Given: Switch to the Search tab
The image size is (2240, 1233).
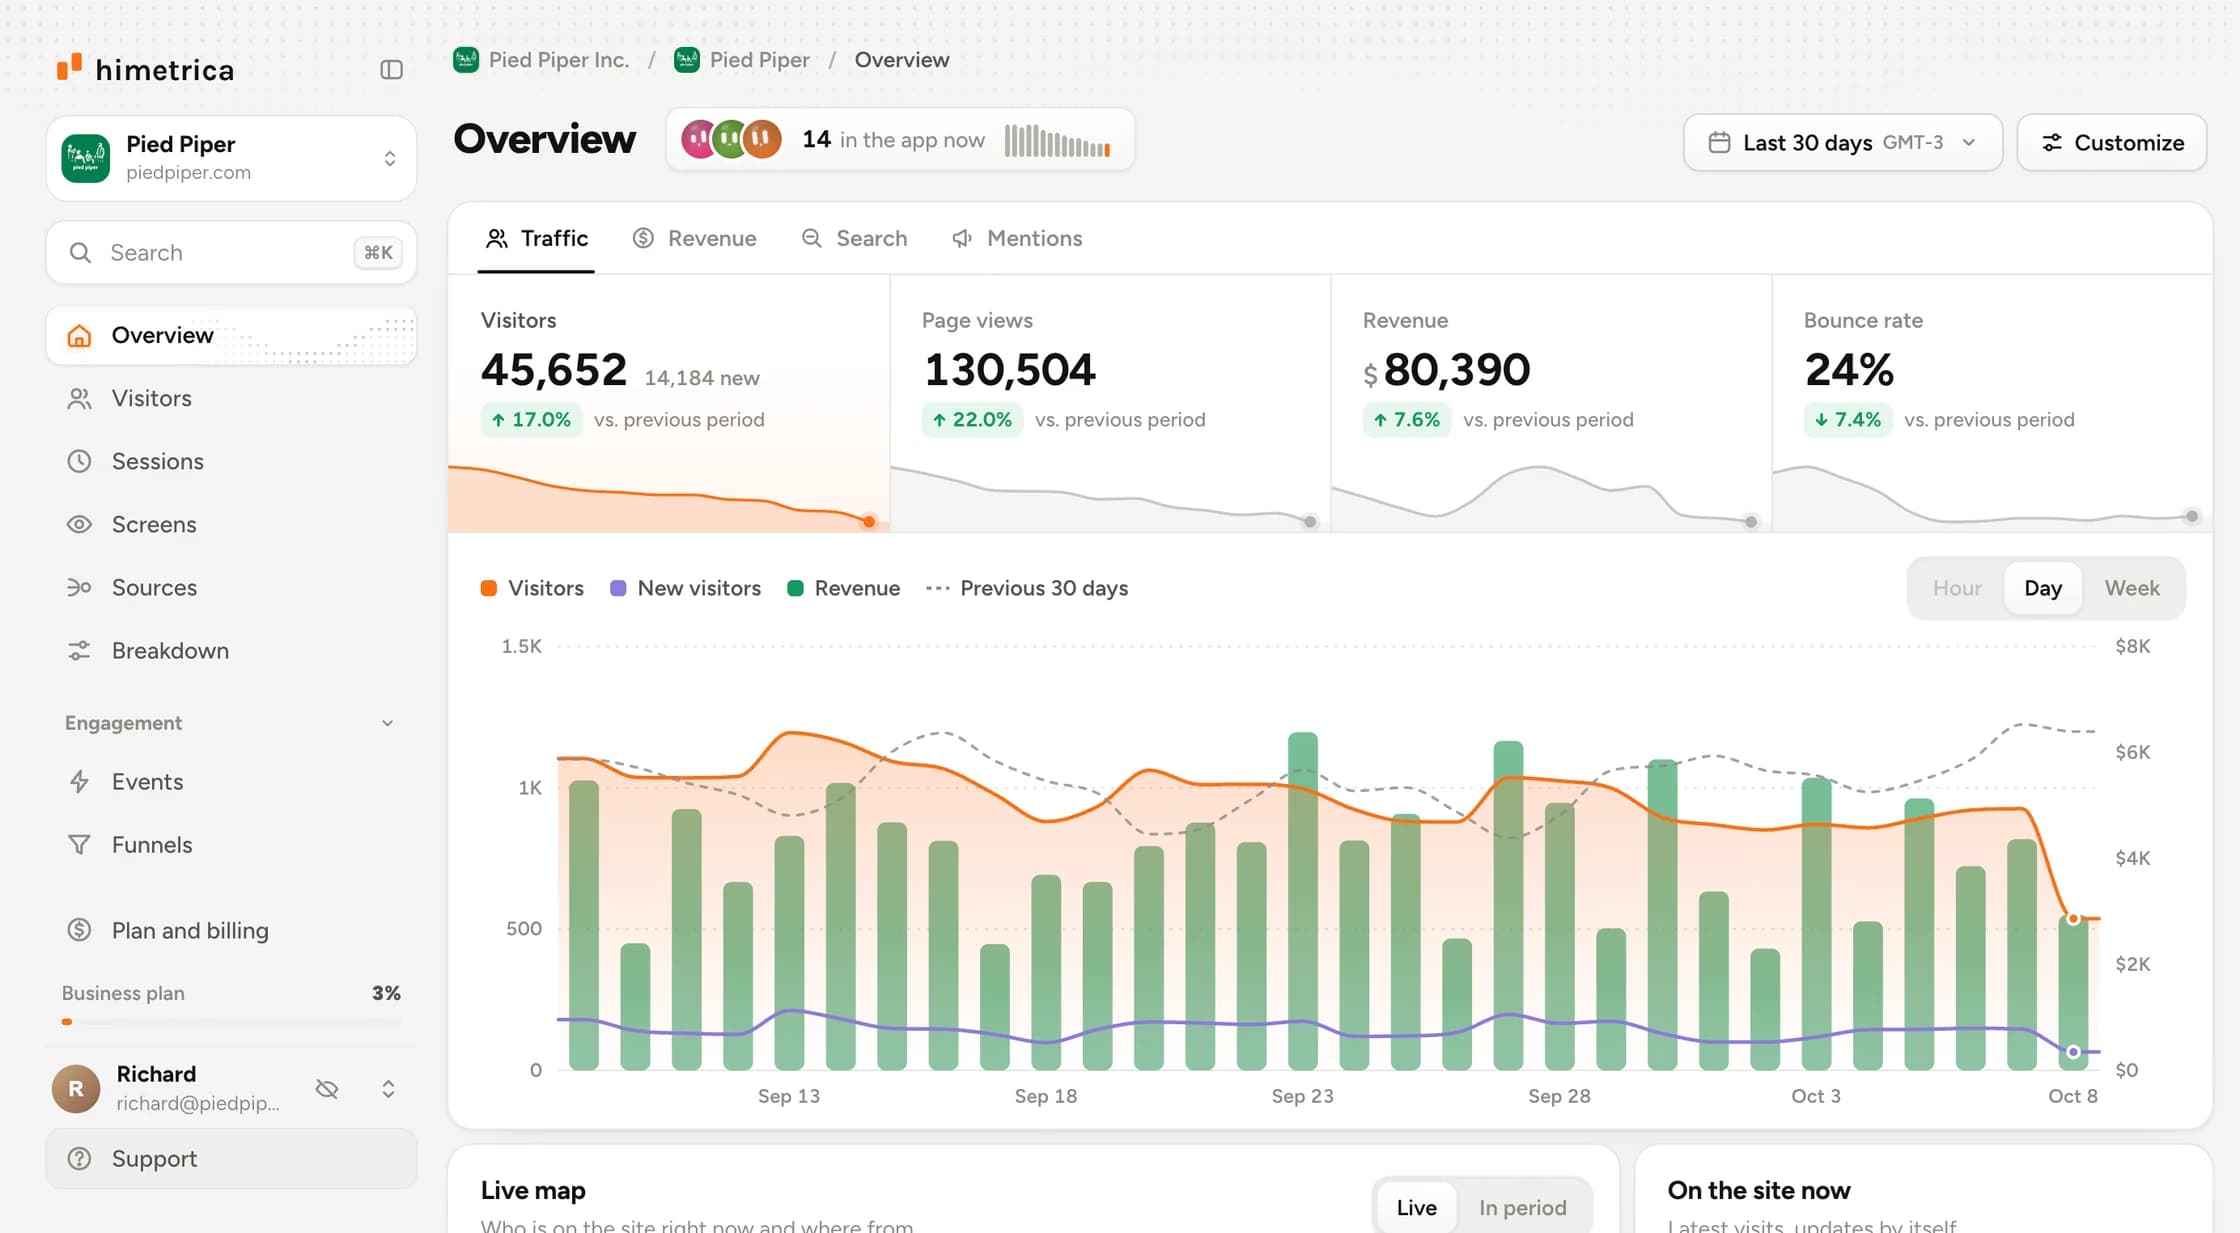Looking at the screenshot, I should click(855, 238).
